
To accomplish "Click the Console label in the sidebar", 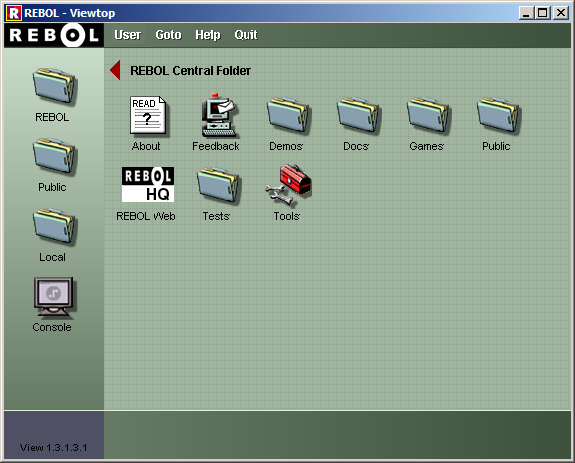I will pos(52,327).
